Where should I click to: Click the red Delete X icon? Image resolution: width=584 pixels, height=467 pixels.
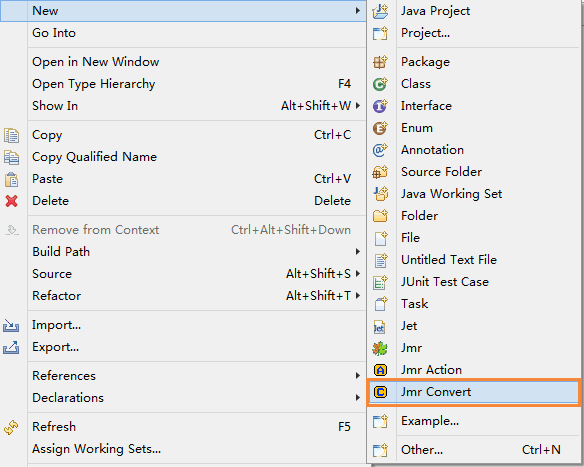(12, 201)
